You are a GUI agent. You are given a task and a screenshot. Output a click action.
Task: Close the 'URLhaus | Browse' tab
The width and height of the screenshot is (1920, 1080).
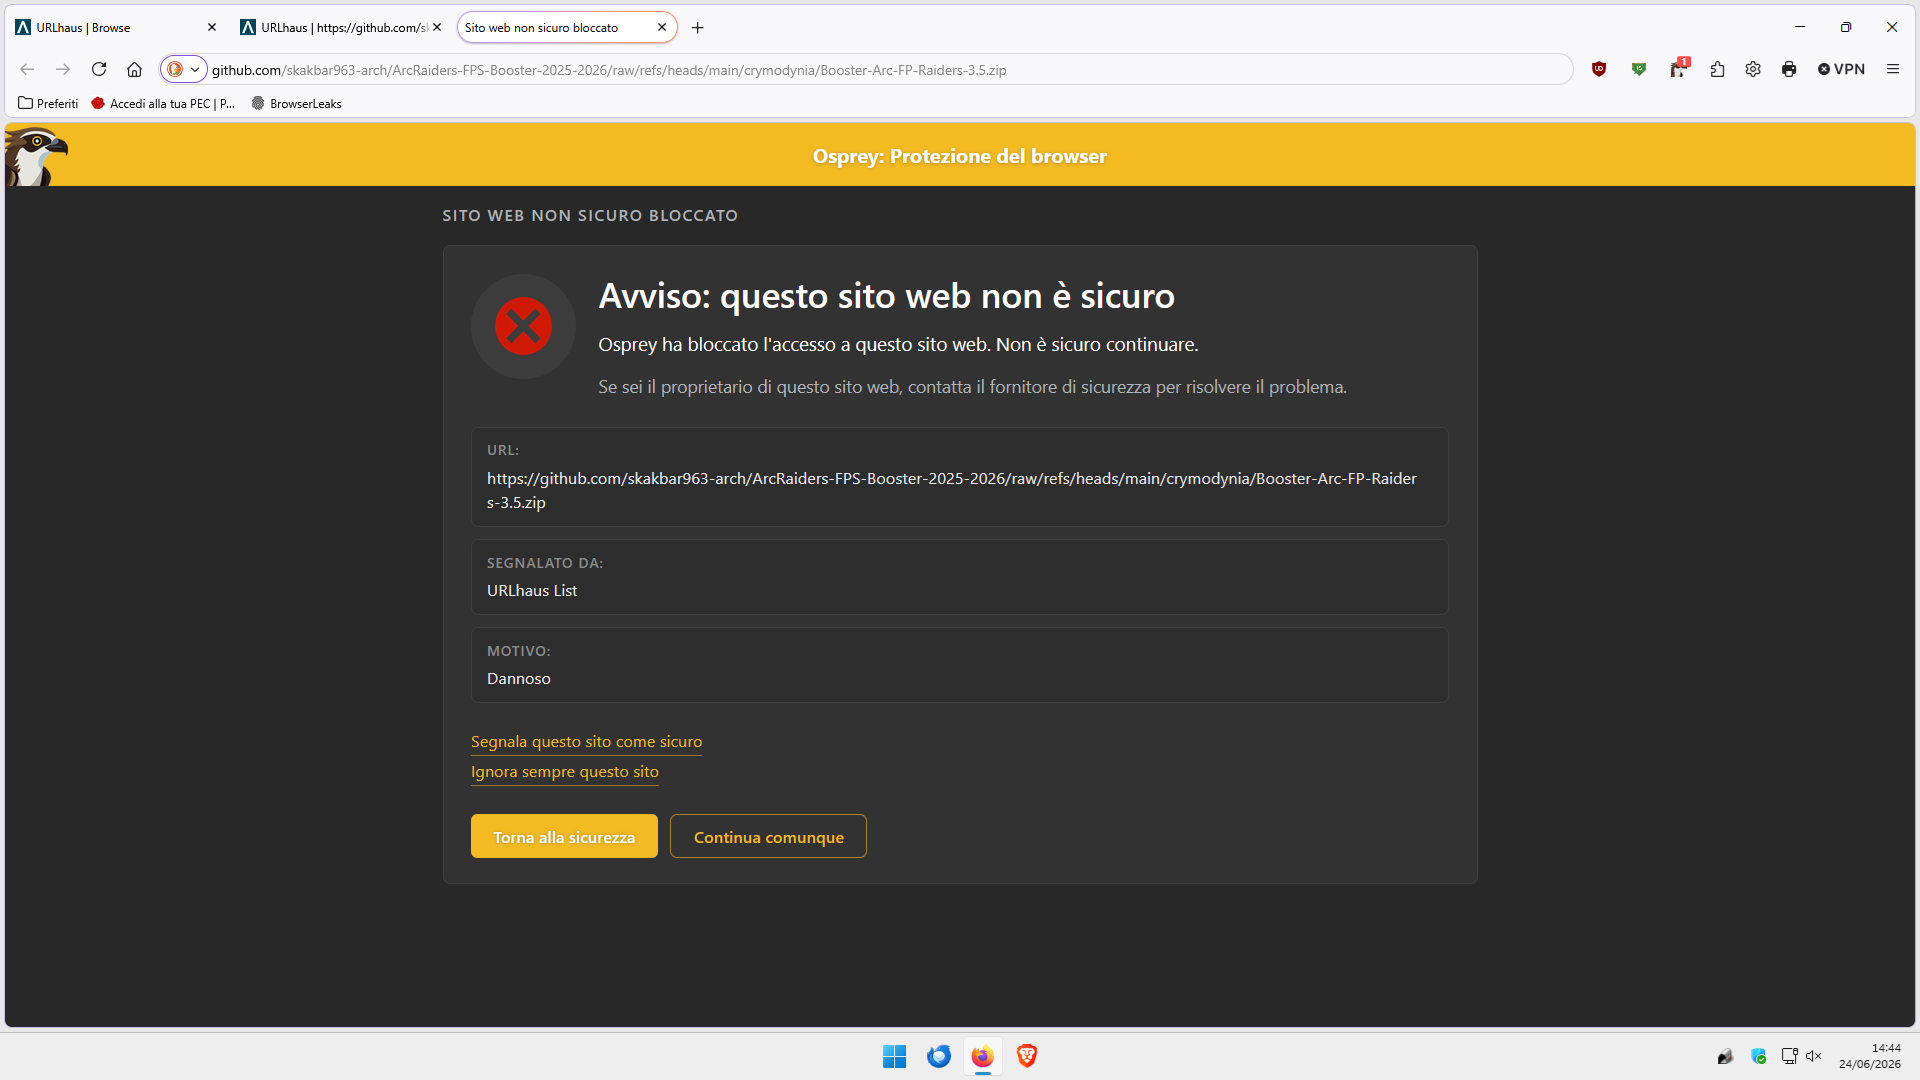pyautogui.click(x=212, y=28)
